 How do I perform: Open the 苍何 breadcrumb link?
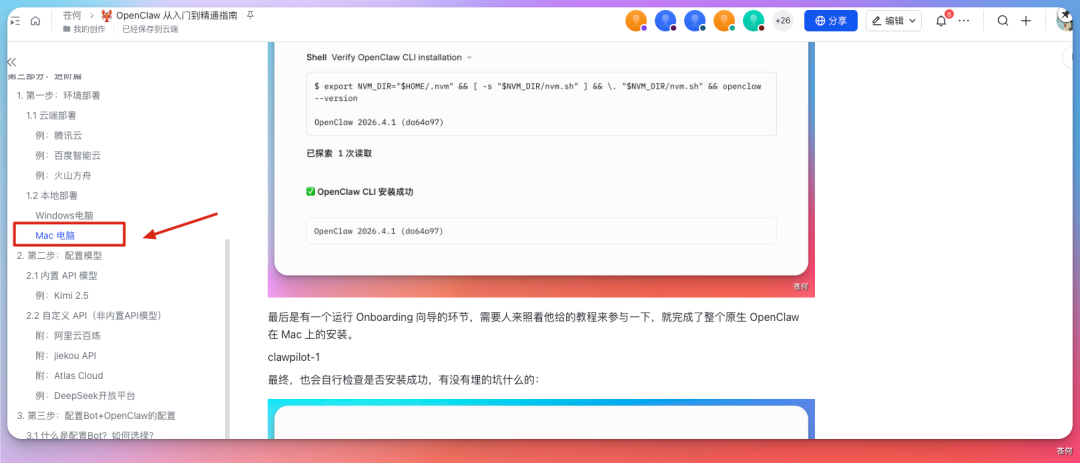[72, 15]
